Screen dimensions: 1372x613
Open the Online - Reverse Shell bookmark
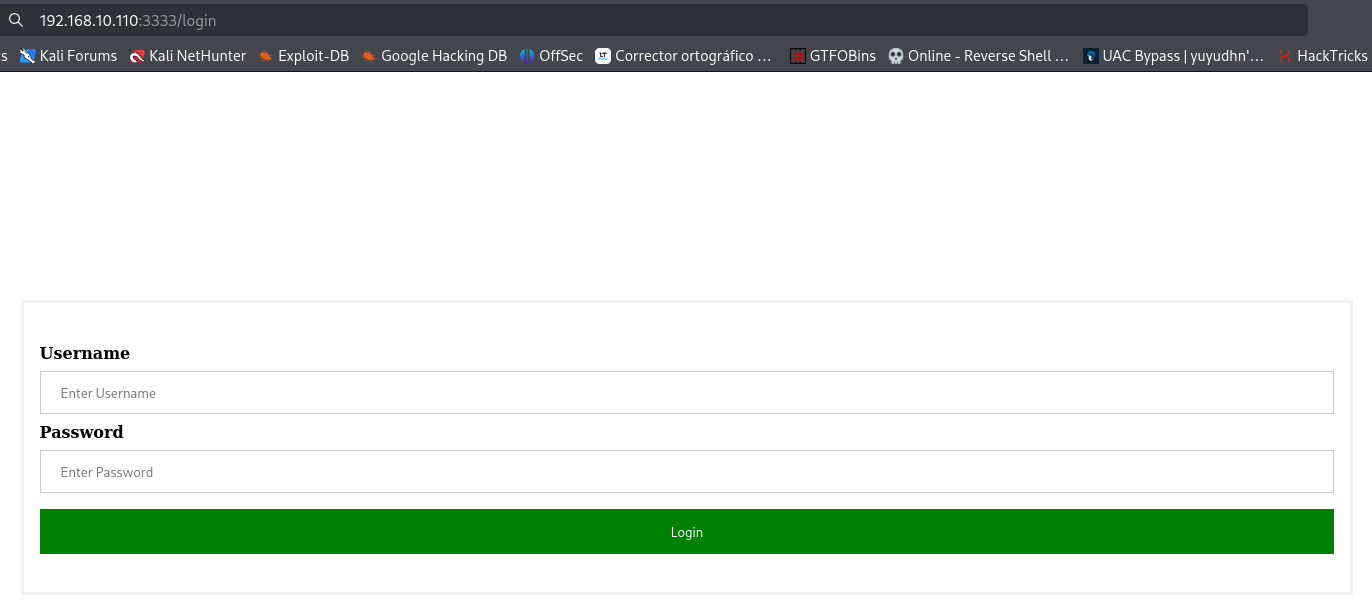[979, 56]
